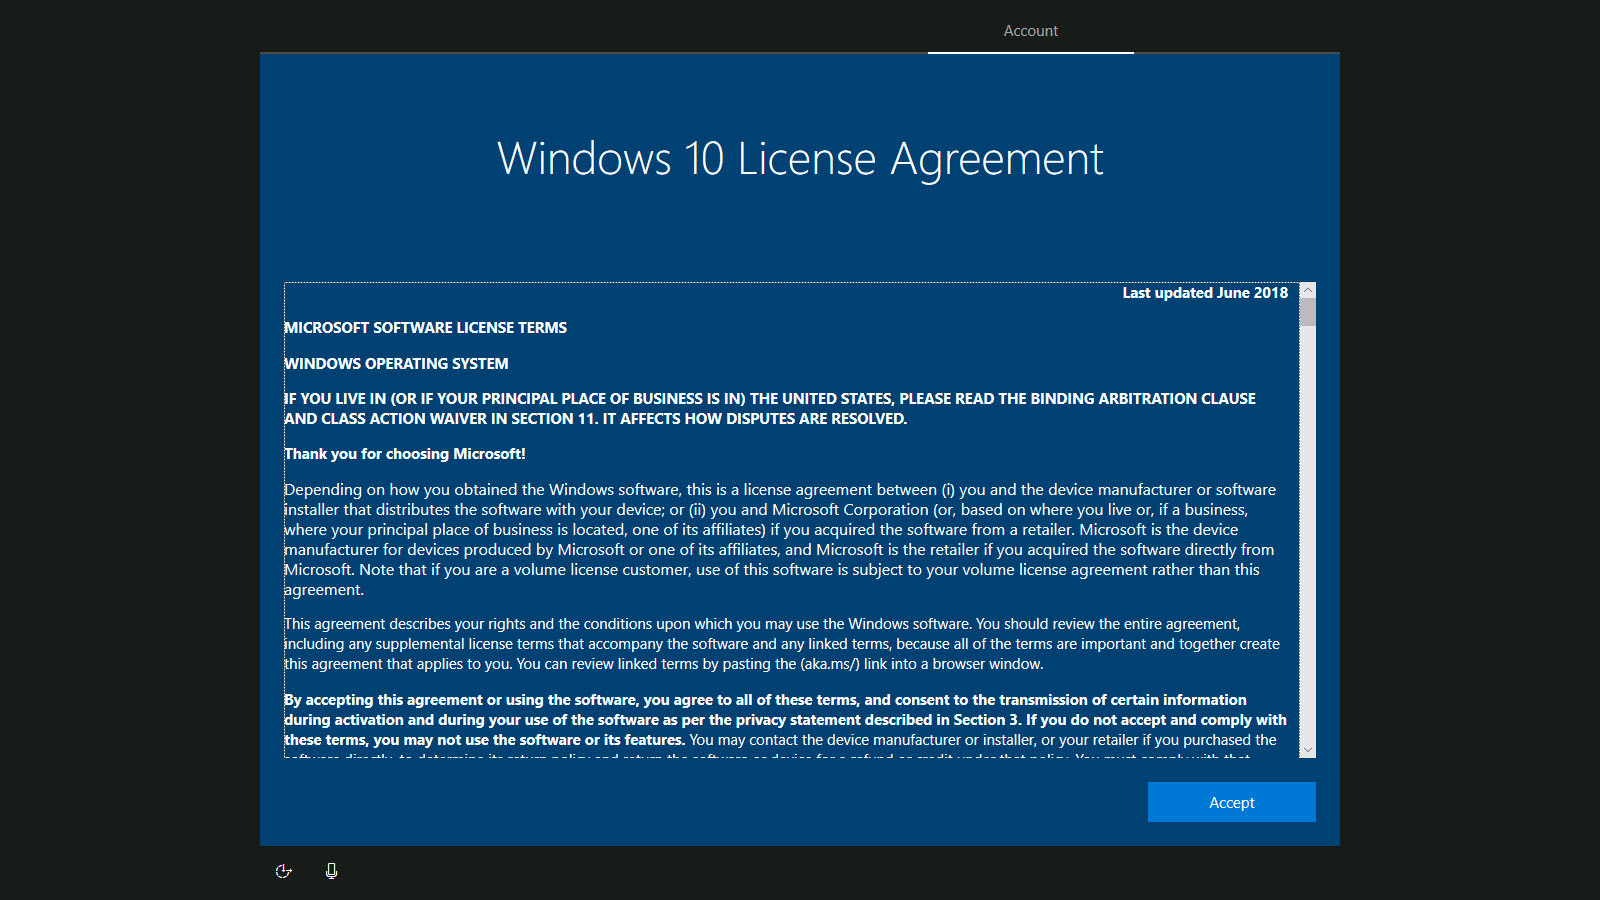Click the "Last updated June 2018" text
Screen dimensions: 1600x900
click(1204, 293)
